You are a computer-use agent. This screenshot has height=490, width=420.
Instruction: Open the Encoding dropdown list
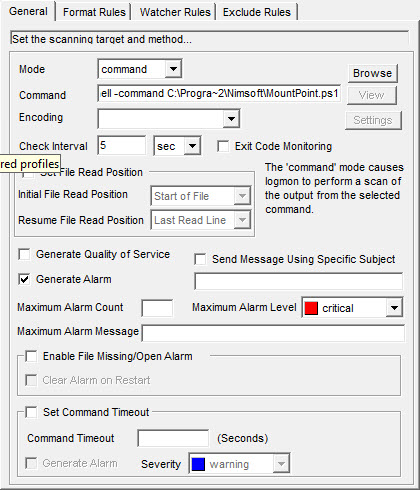pos(231,119)
